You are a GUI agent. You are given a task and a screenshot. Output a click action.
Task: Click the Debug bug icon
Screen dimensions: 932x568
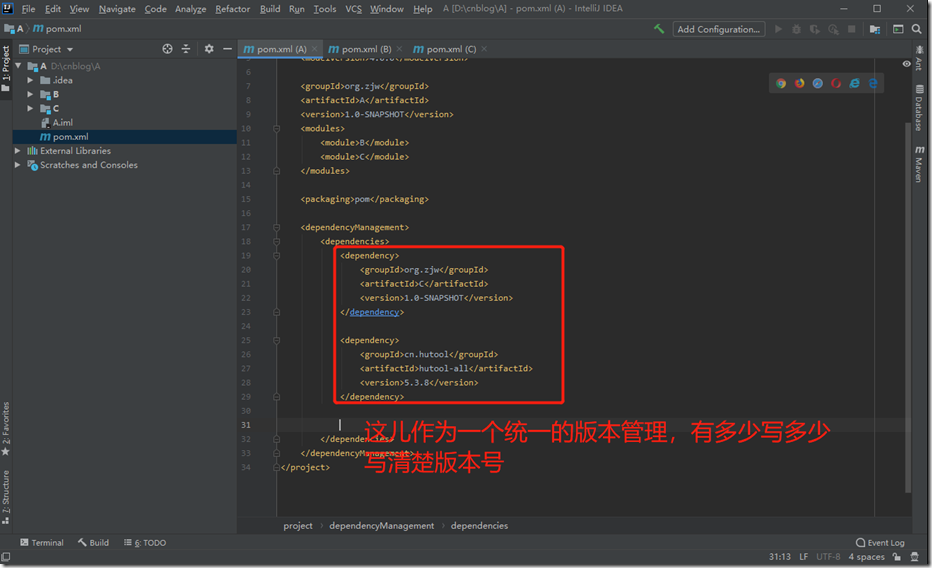(796, 29)
